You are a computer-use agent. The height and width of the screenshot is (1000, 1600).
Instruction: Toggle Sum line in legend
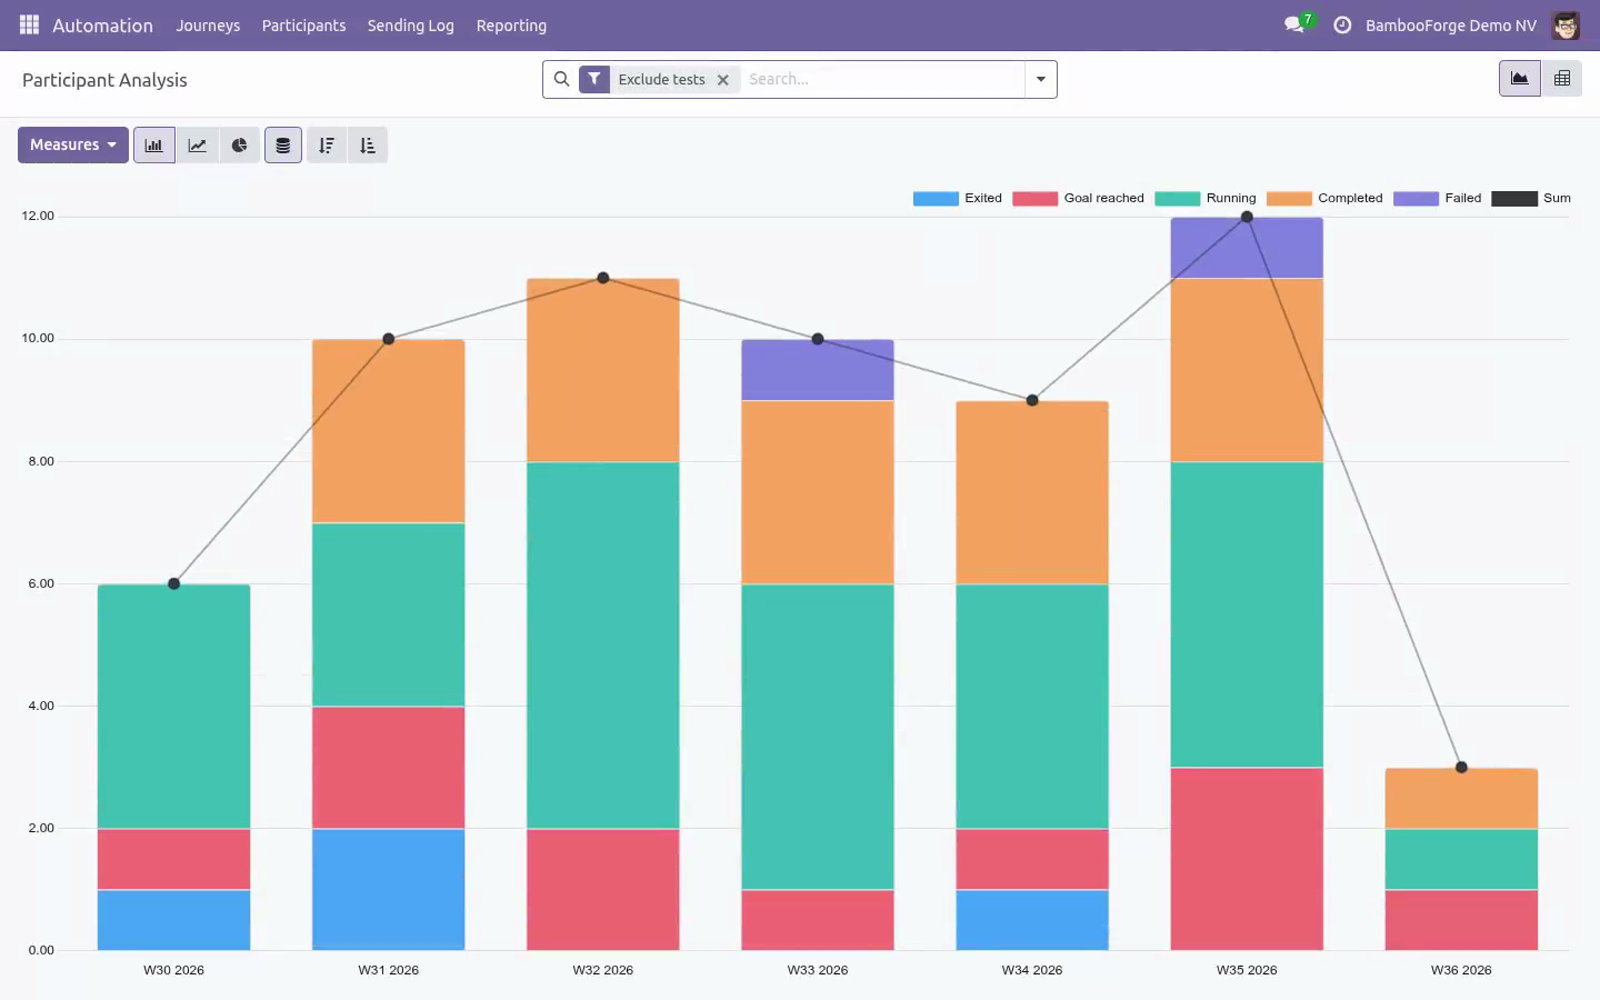tap(1531, 198)
